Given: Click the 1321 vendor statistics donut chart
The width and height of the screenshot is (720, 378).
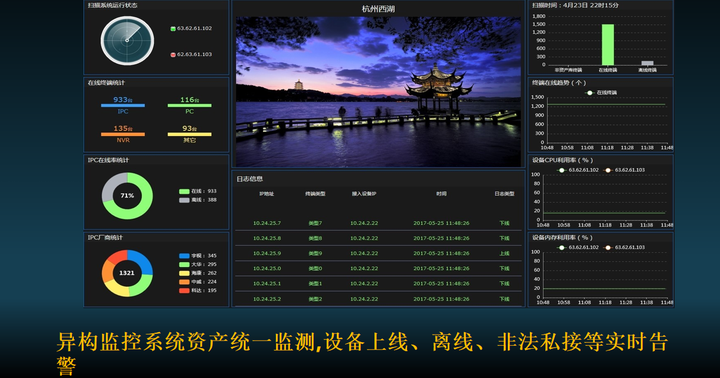Looking at the screenshot, I should tap(127, 273).
